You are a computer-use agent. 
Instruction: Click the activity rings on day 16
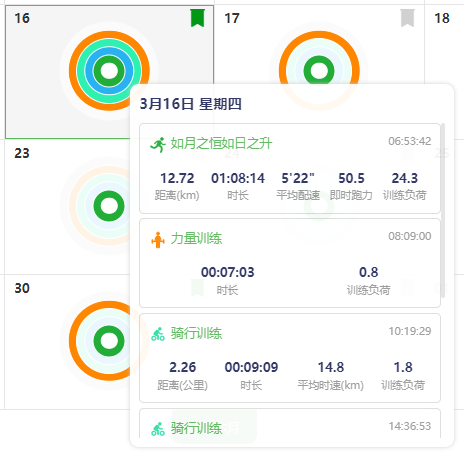pos(109,71)
